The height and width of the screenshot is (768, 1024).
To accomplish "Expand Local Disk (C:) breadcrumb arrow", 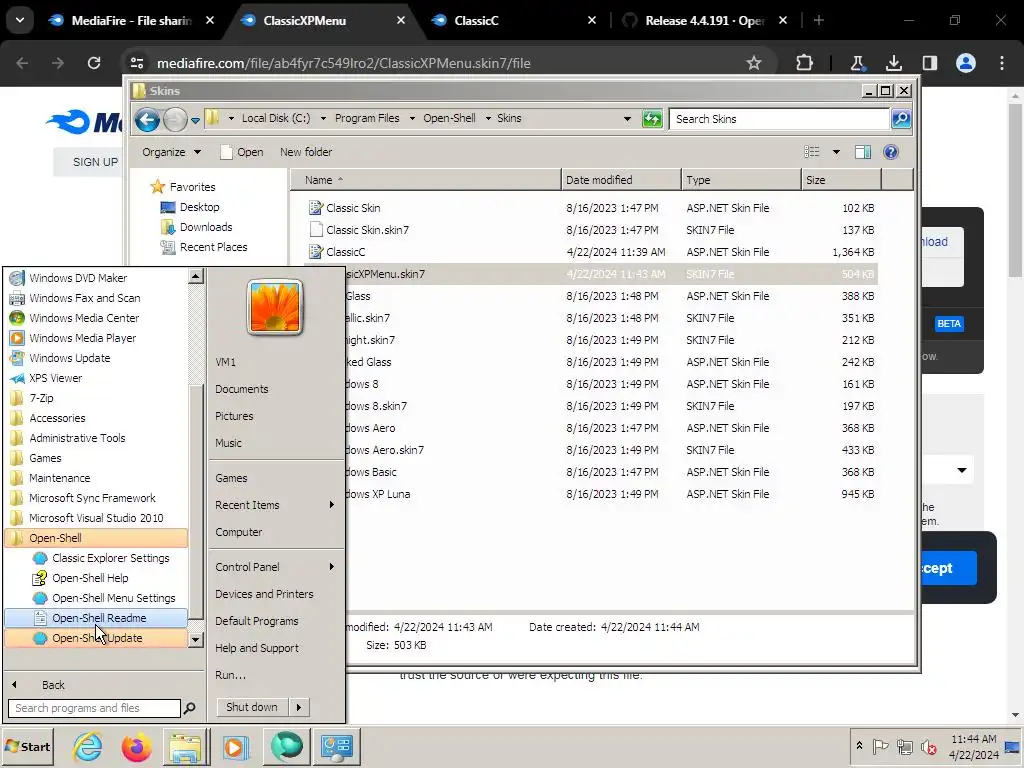I will click(323, 118).
